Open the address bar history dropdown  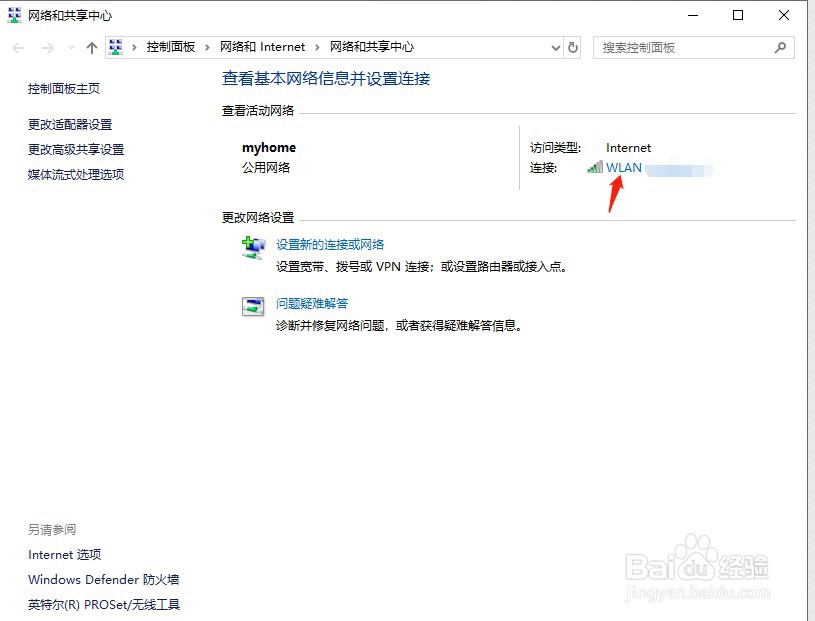[x=556, y=47]
